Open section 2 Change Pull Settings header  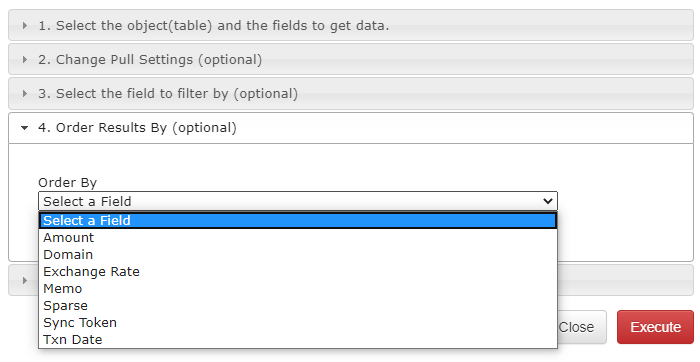351,59
